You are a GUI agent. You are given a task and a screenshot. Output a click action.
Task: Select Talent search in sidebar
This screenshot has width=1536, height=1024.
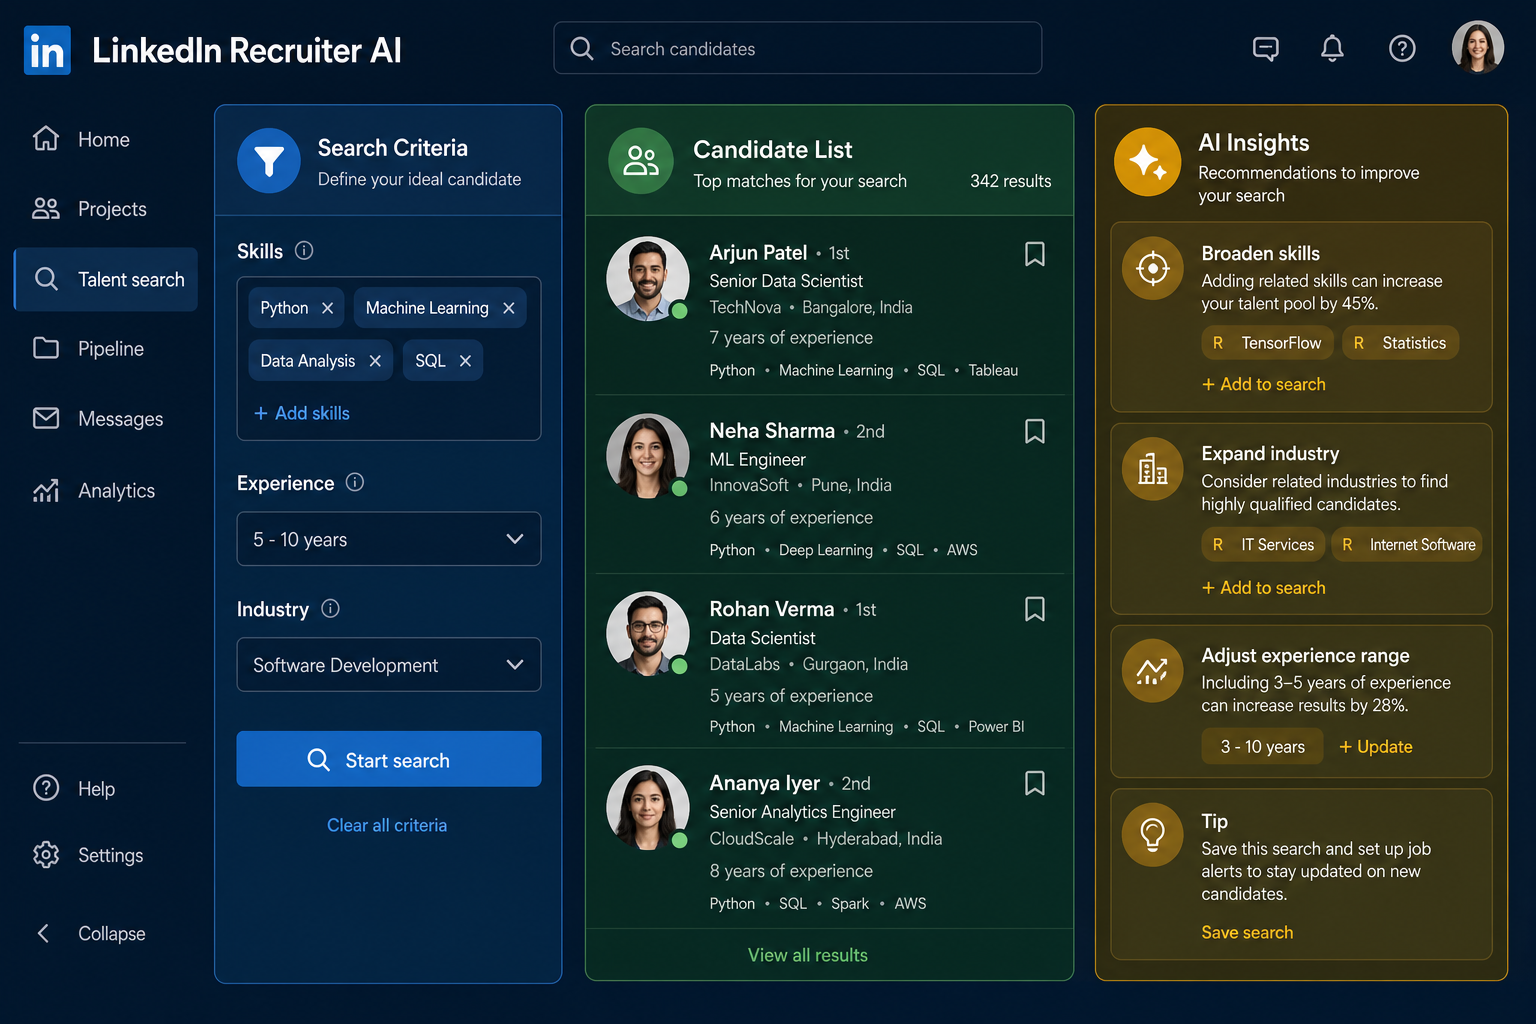point(106,279)
